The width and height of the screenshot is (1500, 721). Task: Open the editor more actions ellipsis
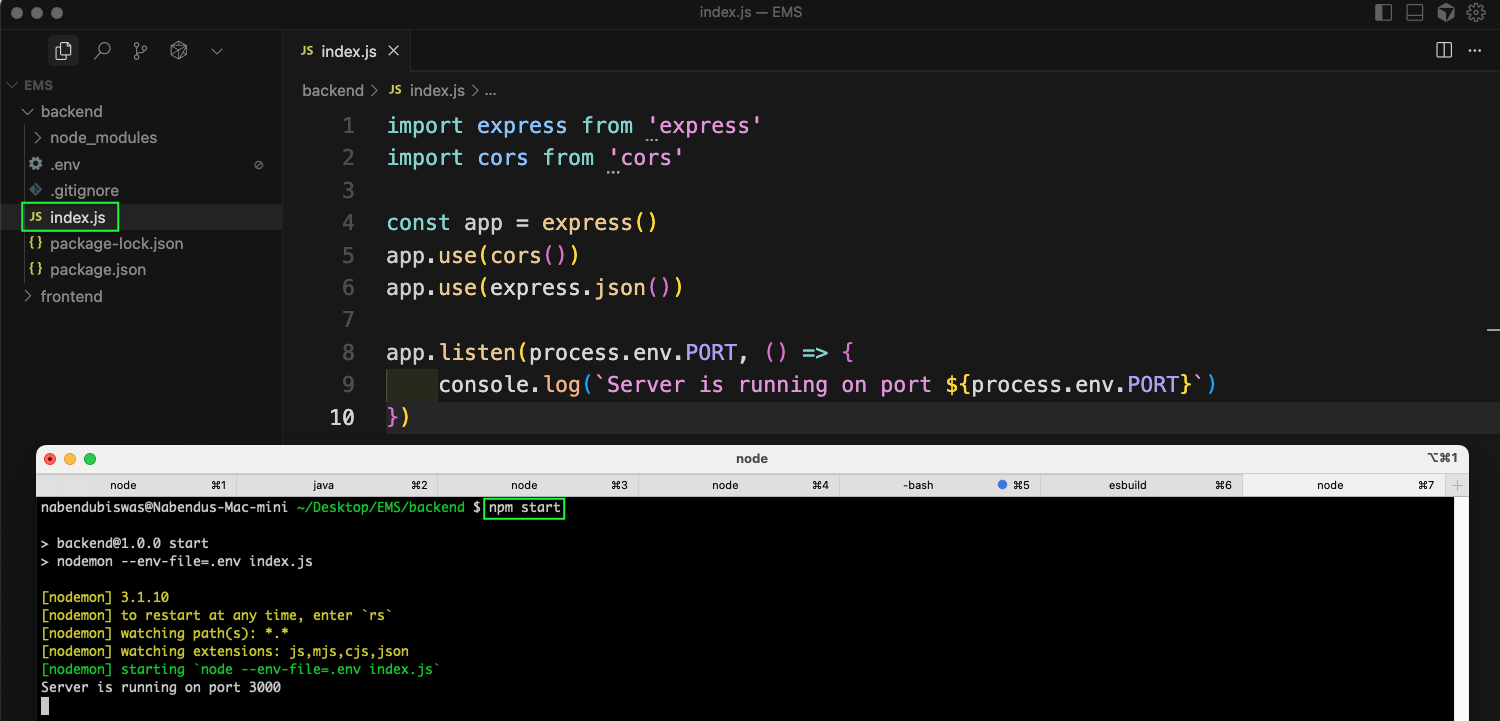click(1474, 50)
